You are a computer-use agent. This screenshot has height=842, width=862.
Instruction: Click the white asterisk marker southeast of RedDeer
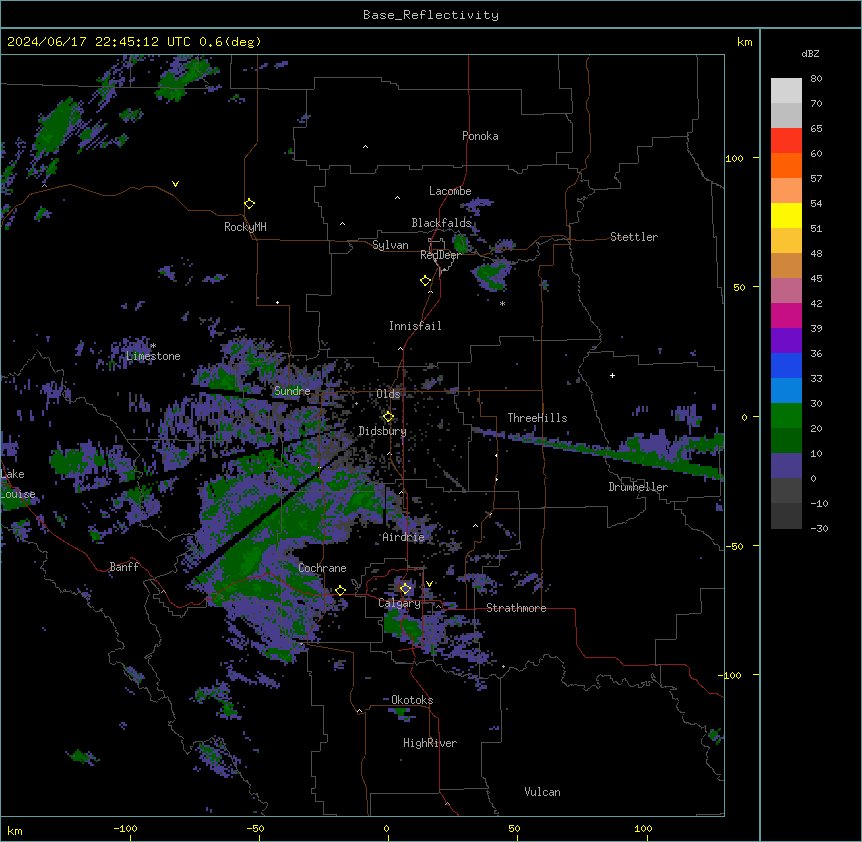pos(502,303)
